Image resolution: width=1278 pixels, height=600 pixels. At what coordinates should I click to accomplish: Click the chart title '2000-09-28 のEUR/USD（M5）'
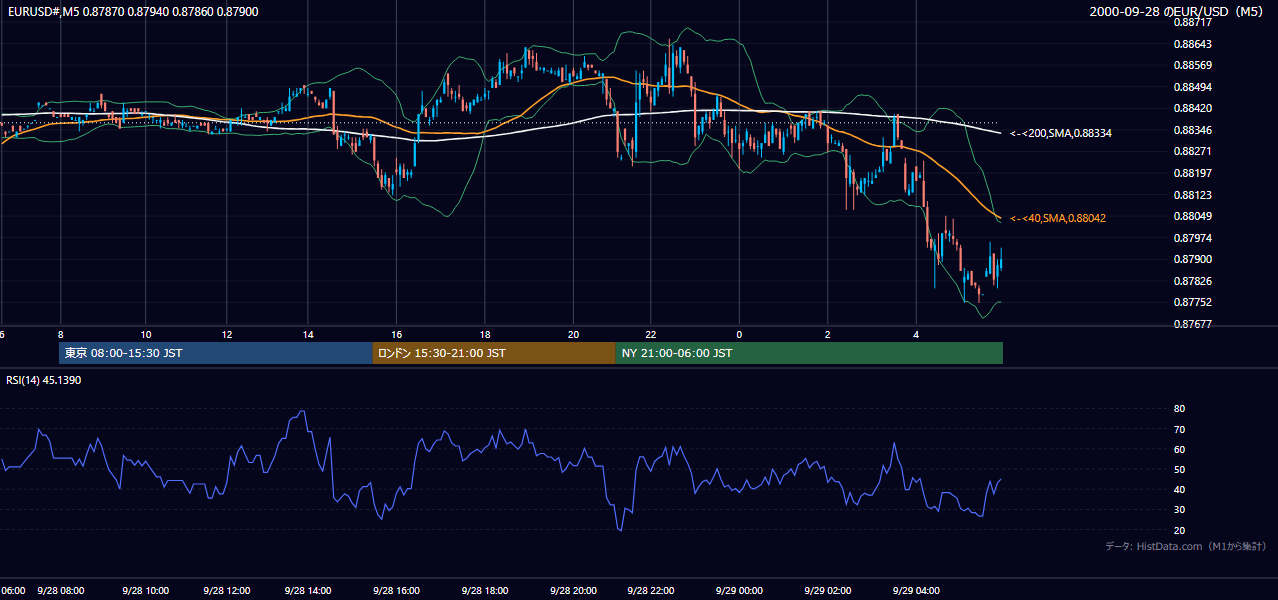(1177, 12)
